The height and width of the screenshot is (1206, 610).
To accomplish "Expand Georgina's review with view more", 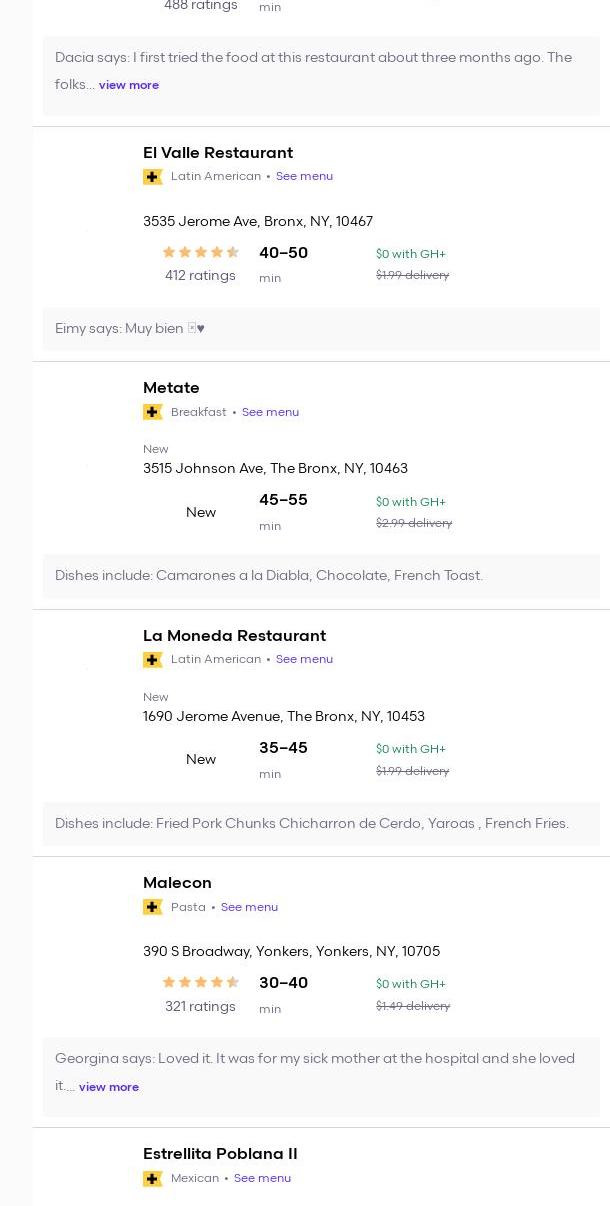I will coord(109,1087).
